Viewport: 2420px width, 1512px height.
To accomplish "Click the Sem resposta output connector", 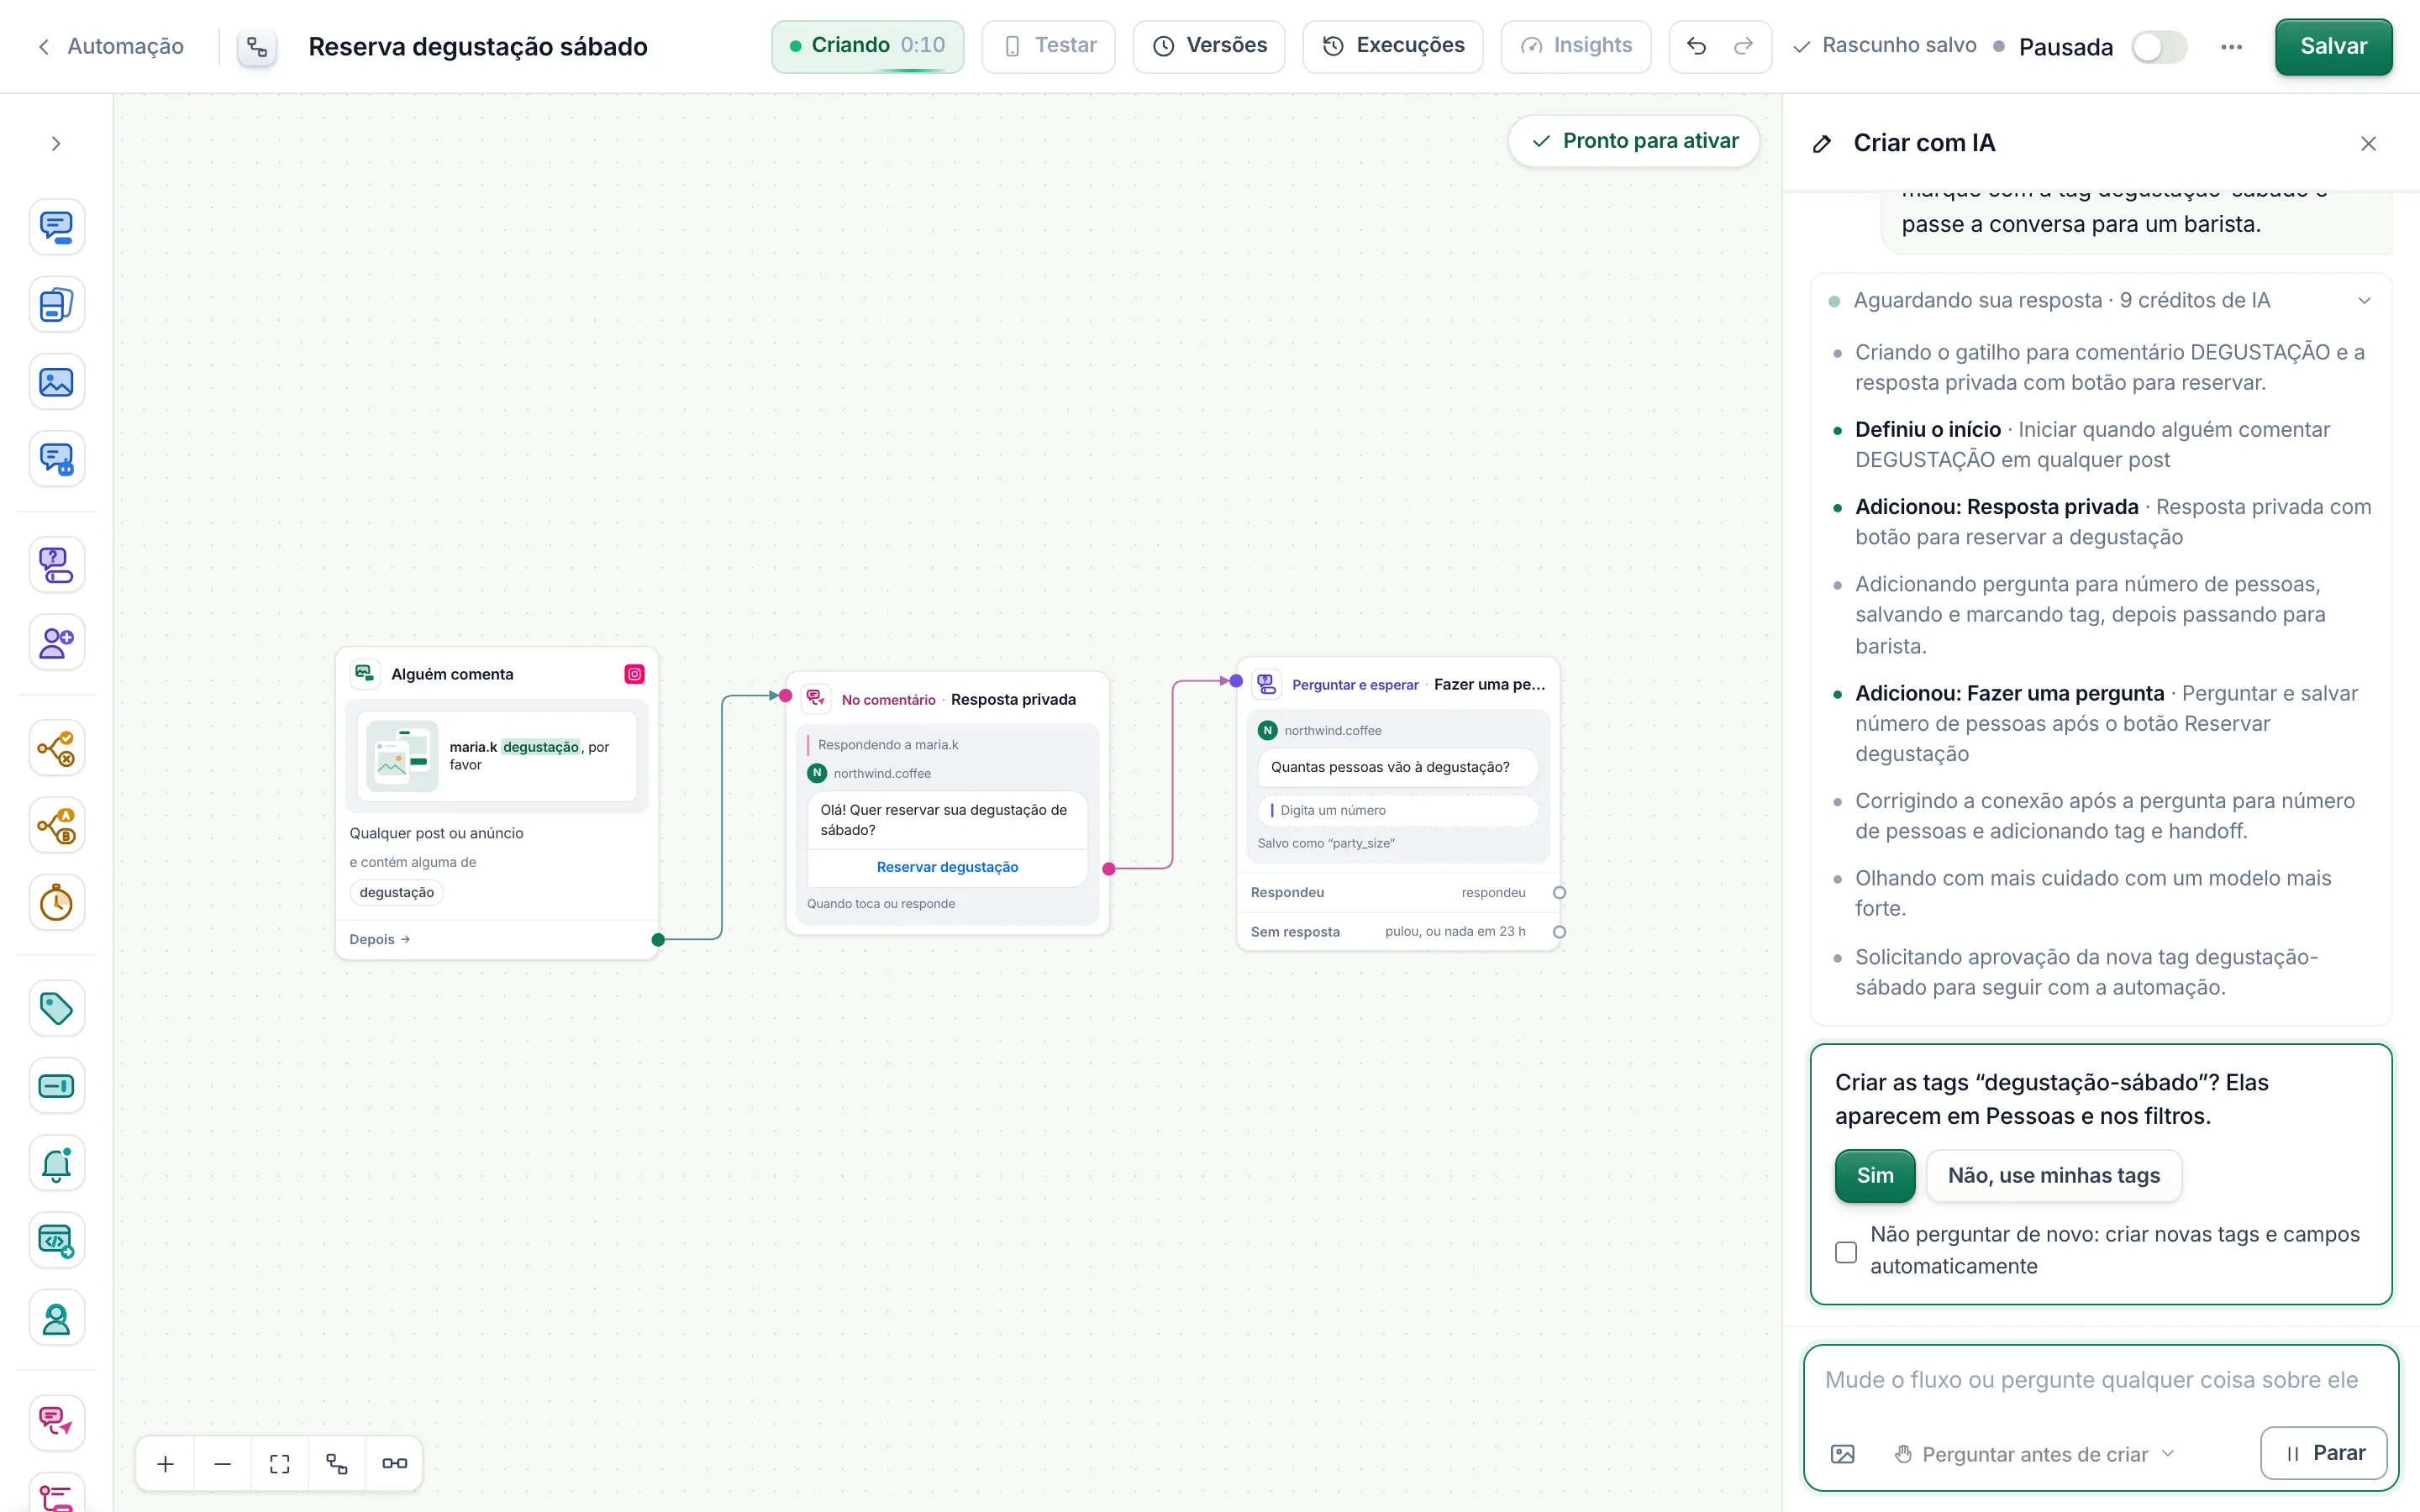I will (1558, 931).
